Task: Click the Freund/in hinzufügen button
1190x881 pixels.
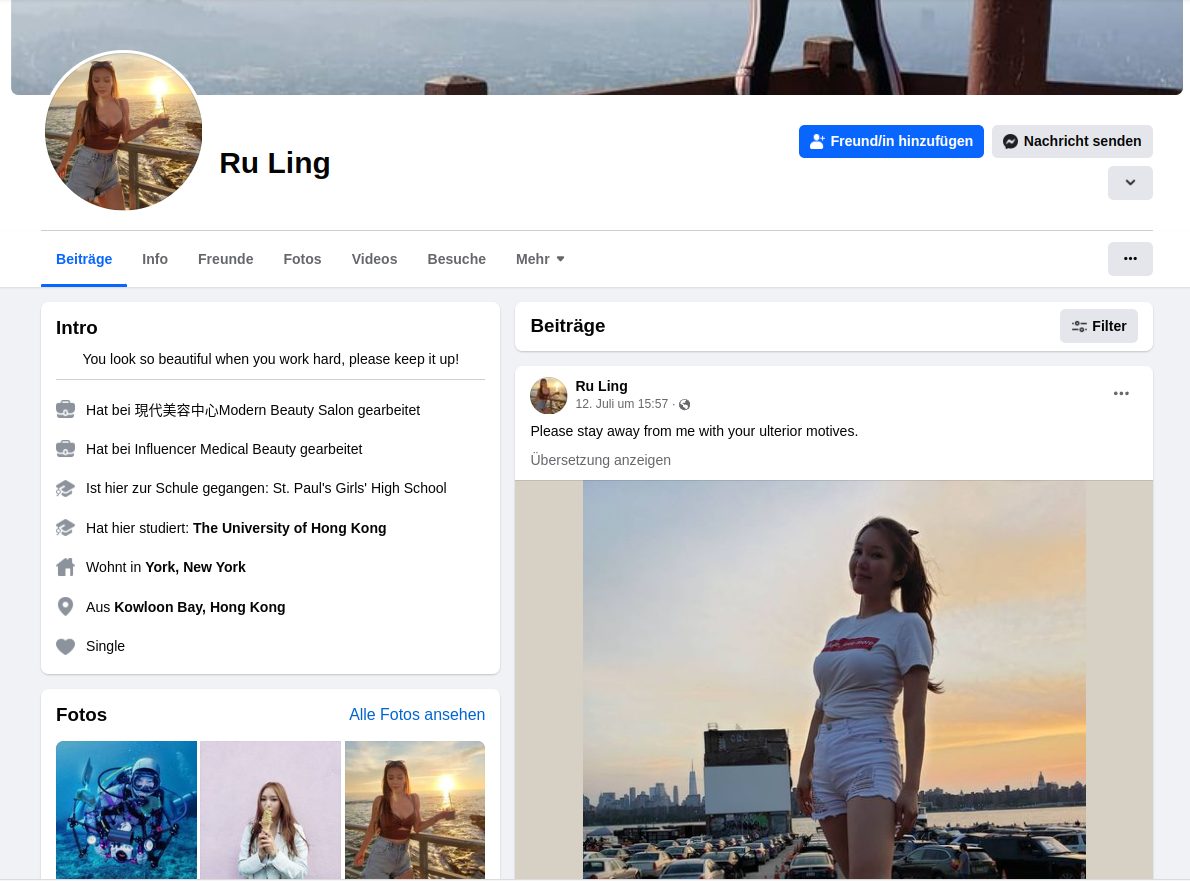Action: [891, 142]
